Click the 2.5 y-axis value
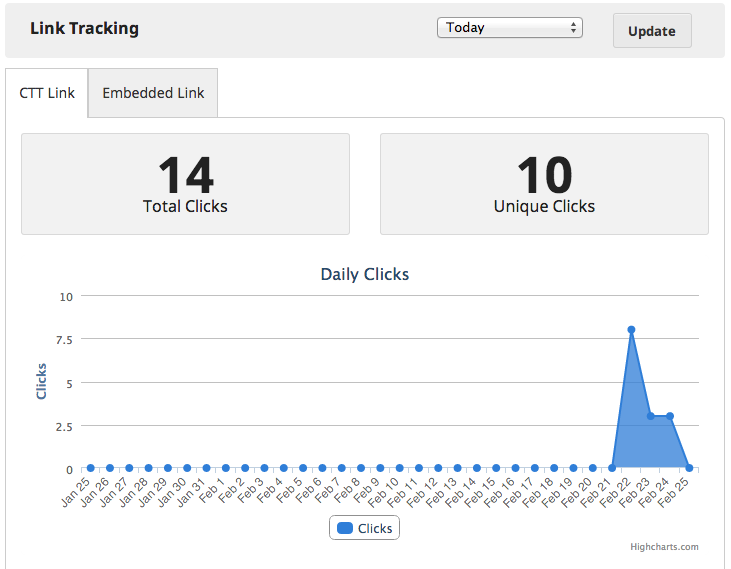Screen dimensions: 731x569 tap(64, 427)
